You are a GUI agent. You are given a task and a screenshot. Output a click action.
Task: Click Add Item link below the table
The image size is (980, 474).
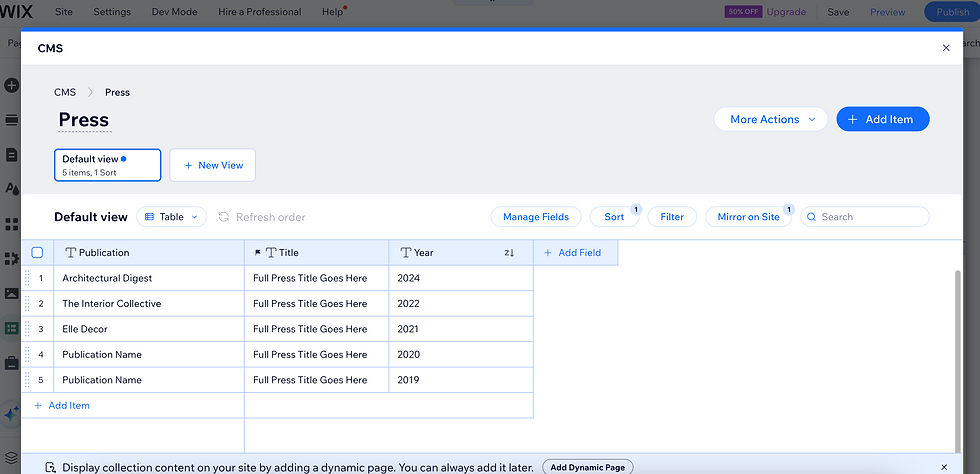pyautogui.click(x=62, y=405)
